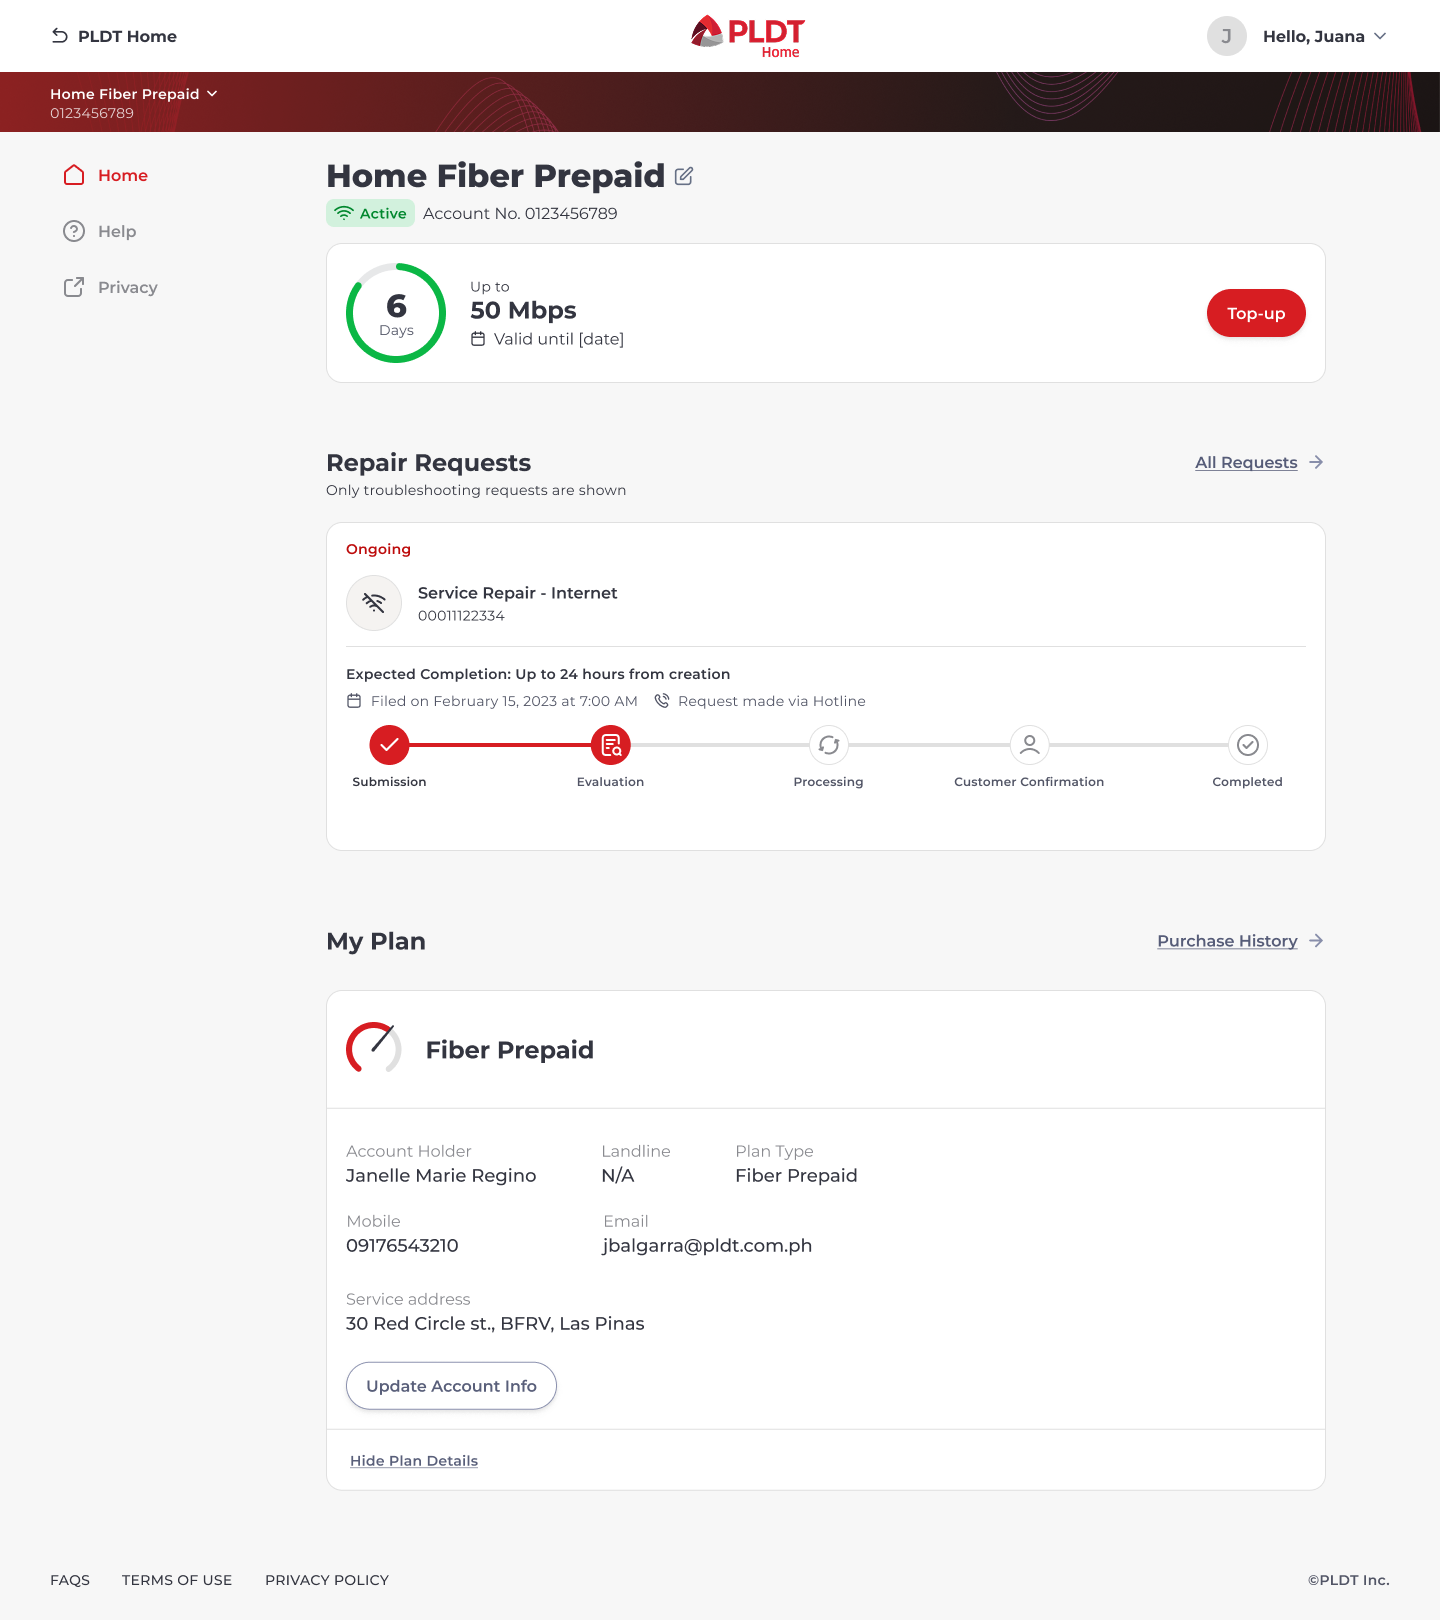Click the no-wifi Service Repair icon
The width and height of the screenshot is (1440, 1620).
tap(374, 603)
